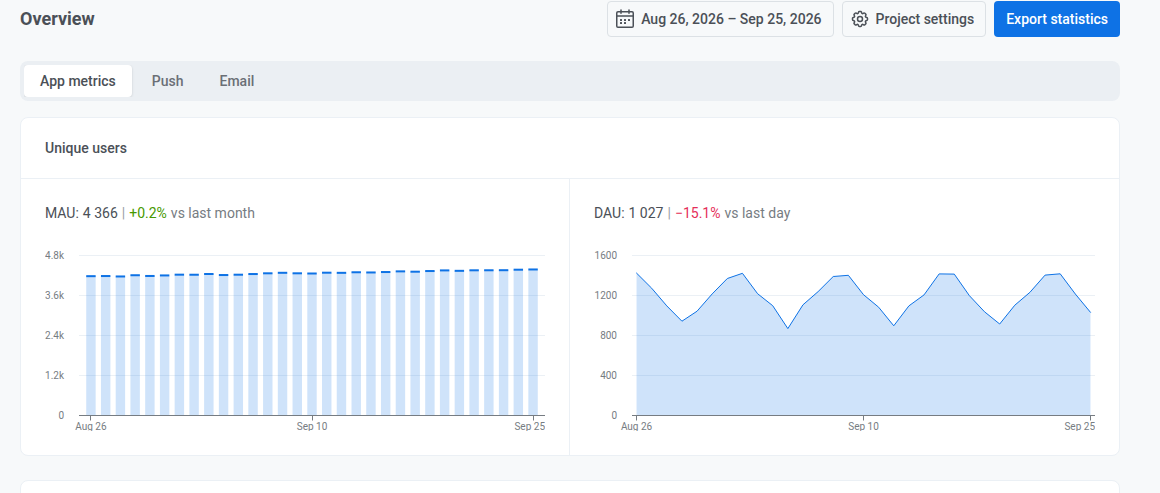Viewport: 1160px width, 493px height.
Task: Select the first MAU bar for Aug 26
Action: 91,345
